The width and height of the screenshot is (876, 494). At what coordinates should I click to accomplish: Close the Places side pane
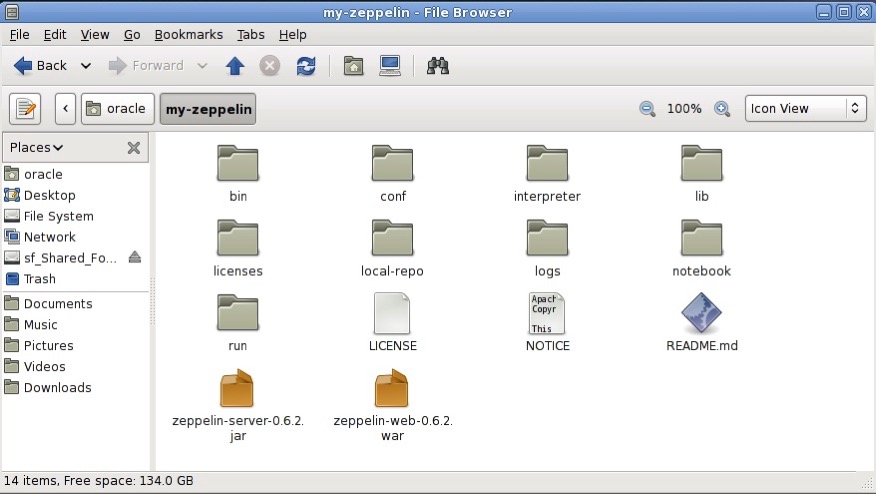[134, 148]
